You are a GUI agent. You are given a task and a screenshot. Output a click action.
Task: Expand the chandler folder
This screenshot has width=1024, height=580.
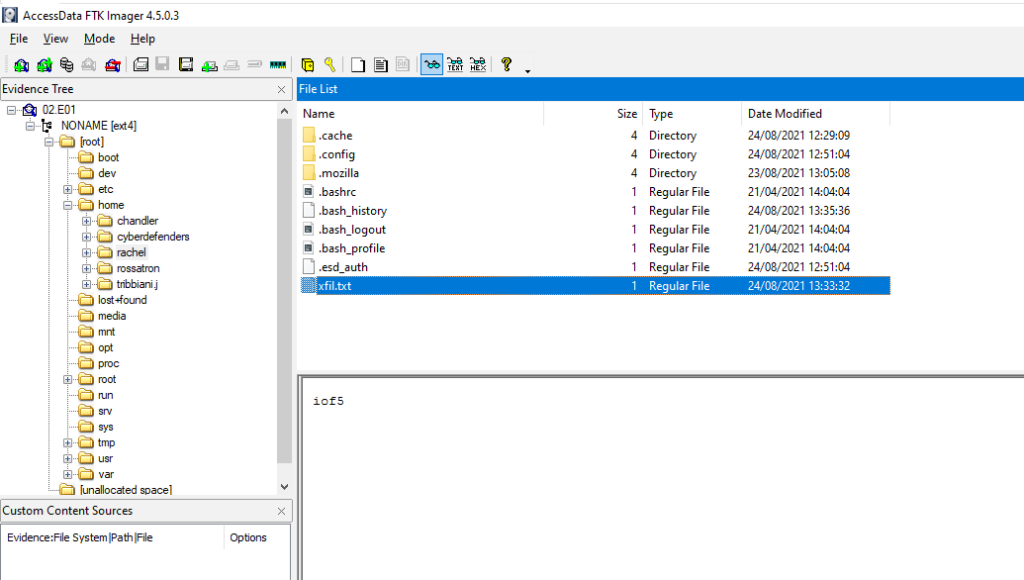click(87, 220)
